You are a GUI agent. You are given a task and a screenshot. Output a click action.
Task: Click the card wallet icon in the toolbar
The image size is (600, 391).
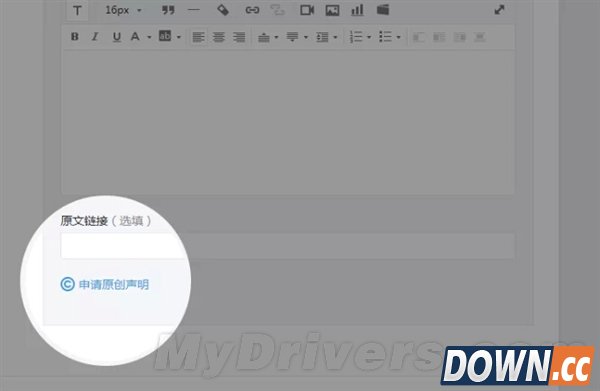click(x=383, y=10)
